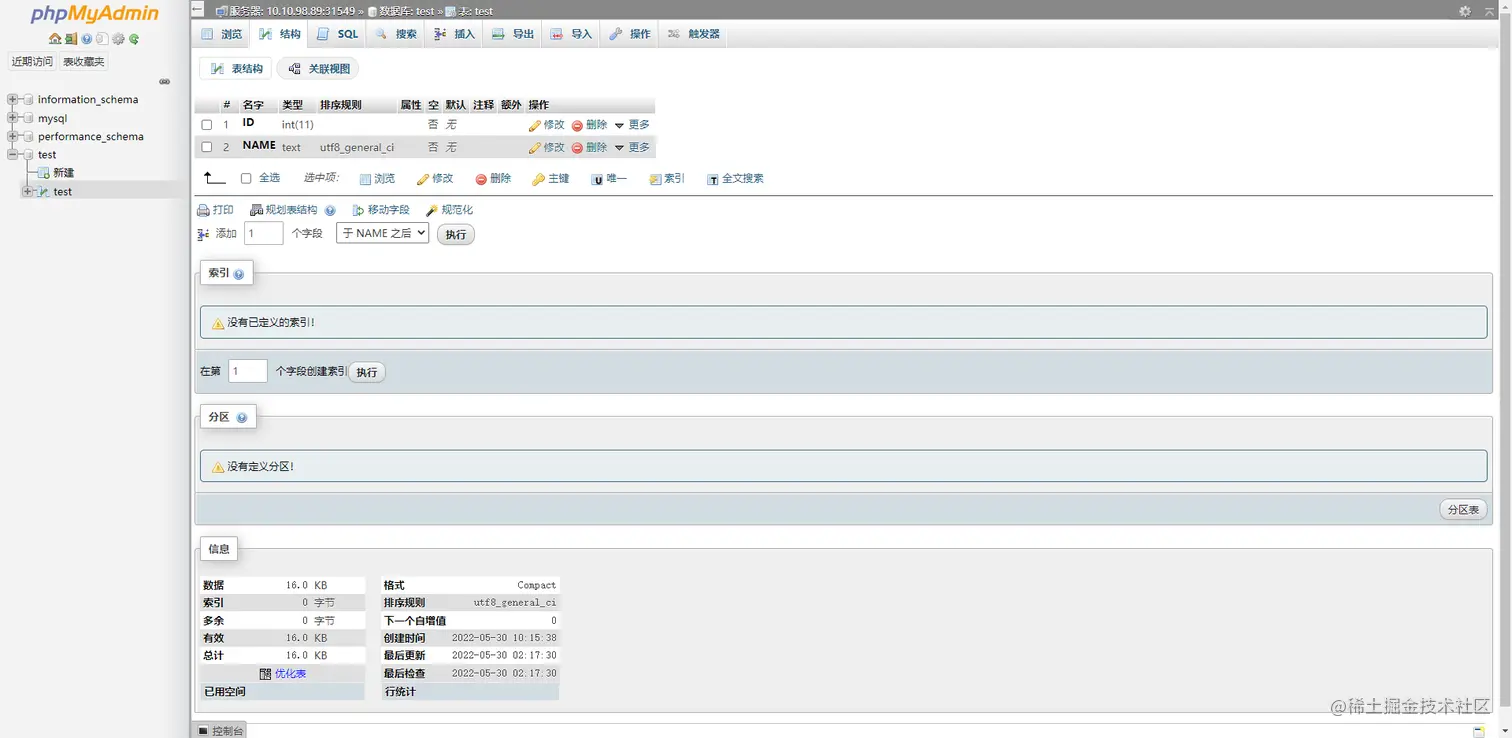Click the home icon under the phpMyAdmin logo
Viewport: 1512px width, 738px height.
(x=55, y=39)
